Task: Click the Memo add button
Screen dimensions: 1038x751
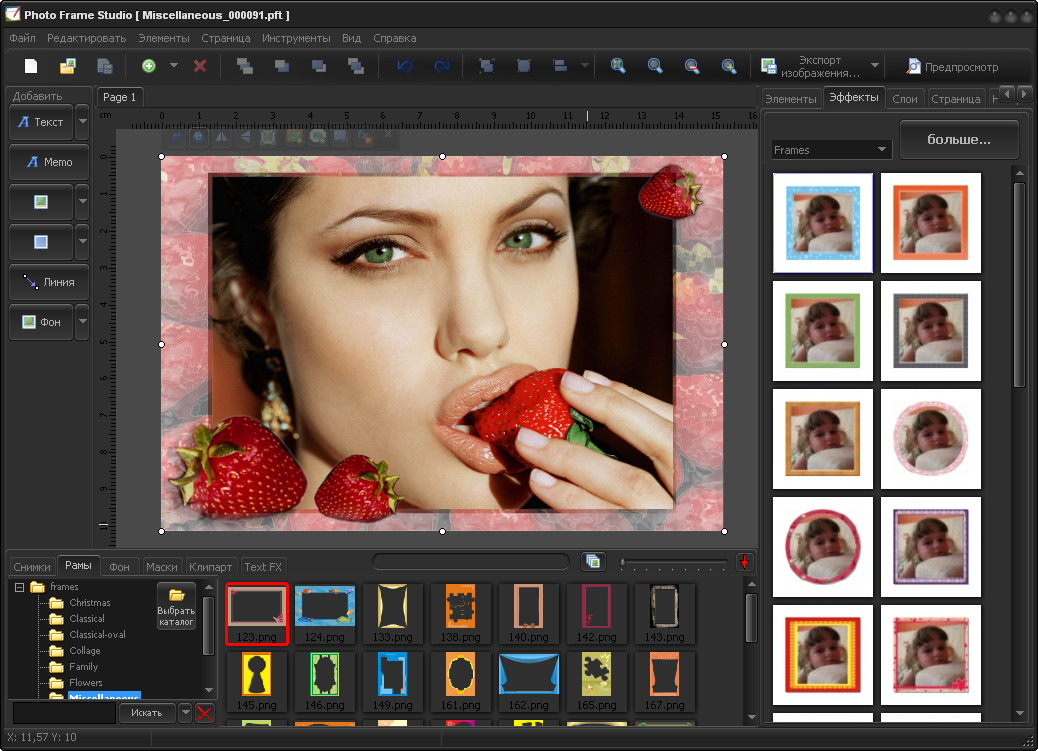Action: coord(49,162)
